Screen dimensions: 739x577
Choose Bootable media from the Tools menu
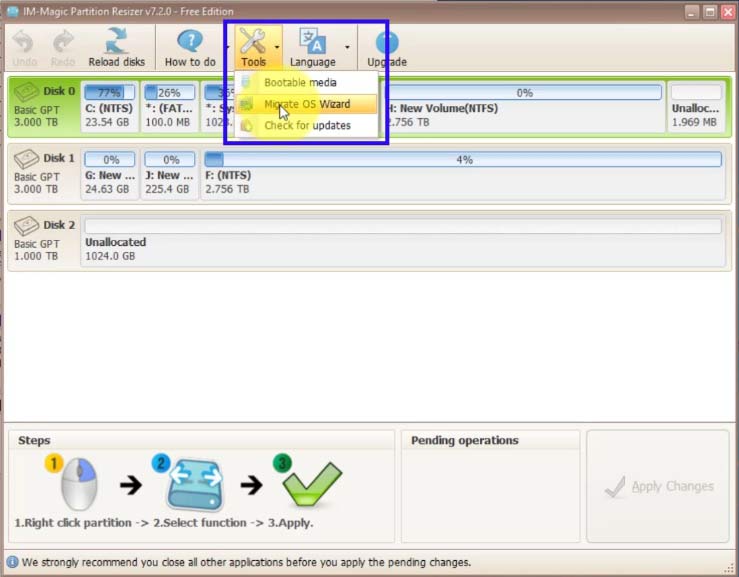tap(306, 82)
